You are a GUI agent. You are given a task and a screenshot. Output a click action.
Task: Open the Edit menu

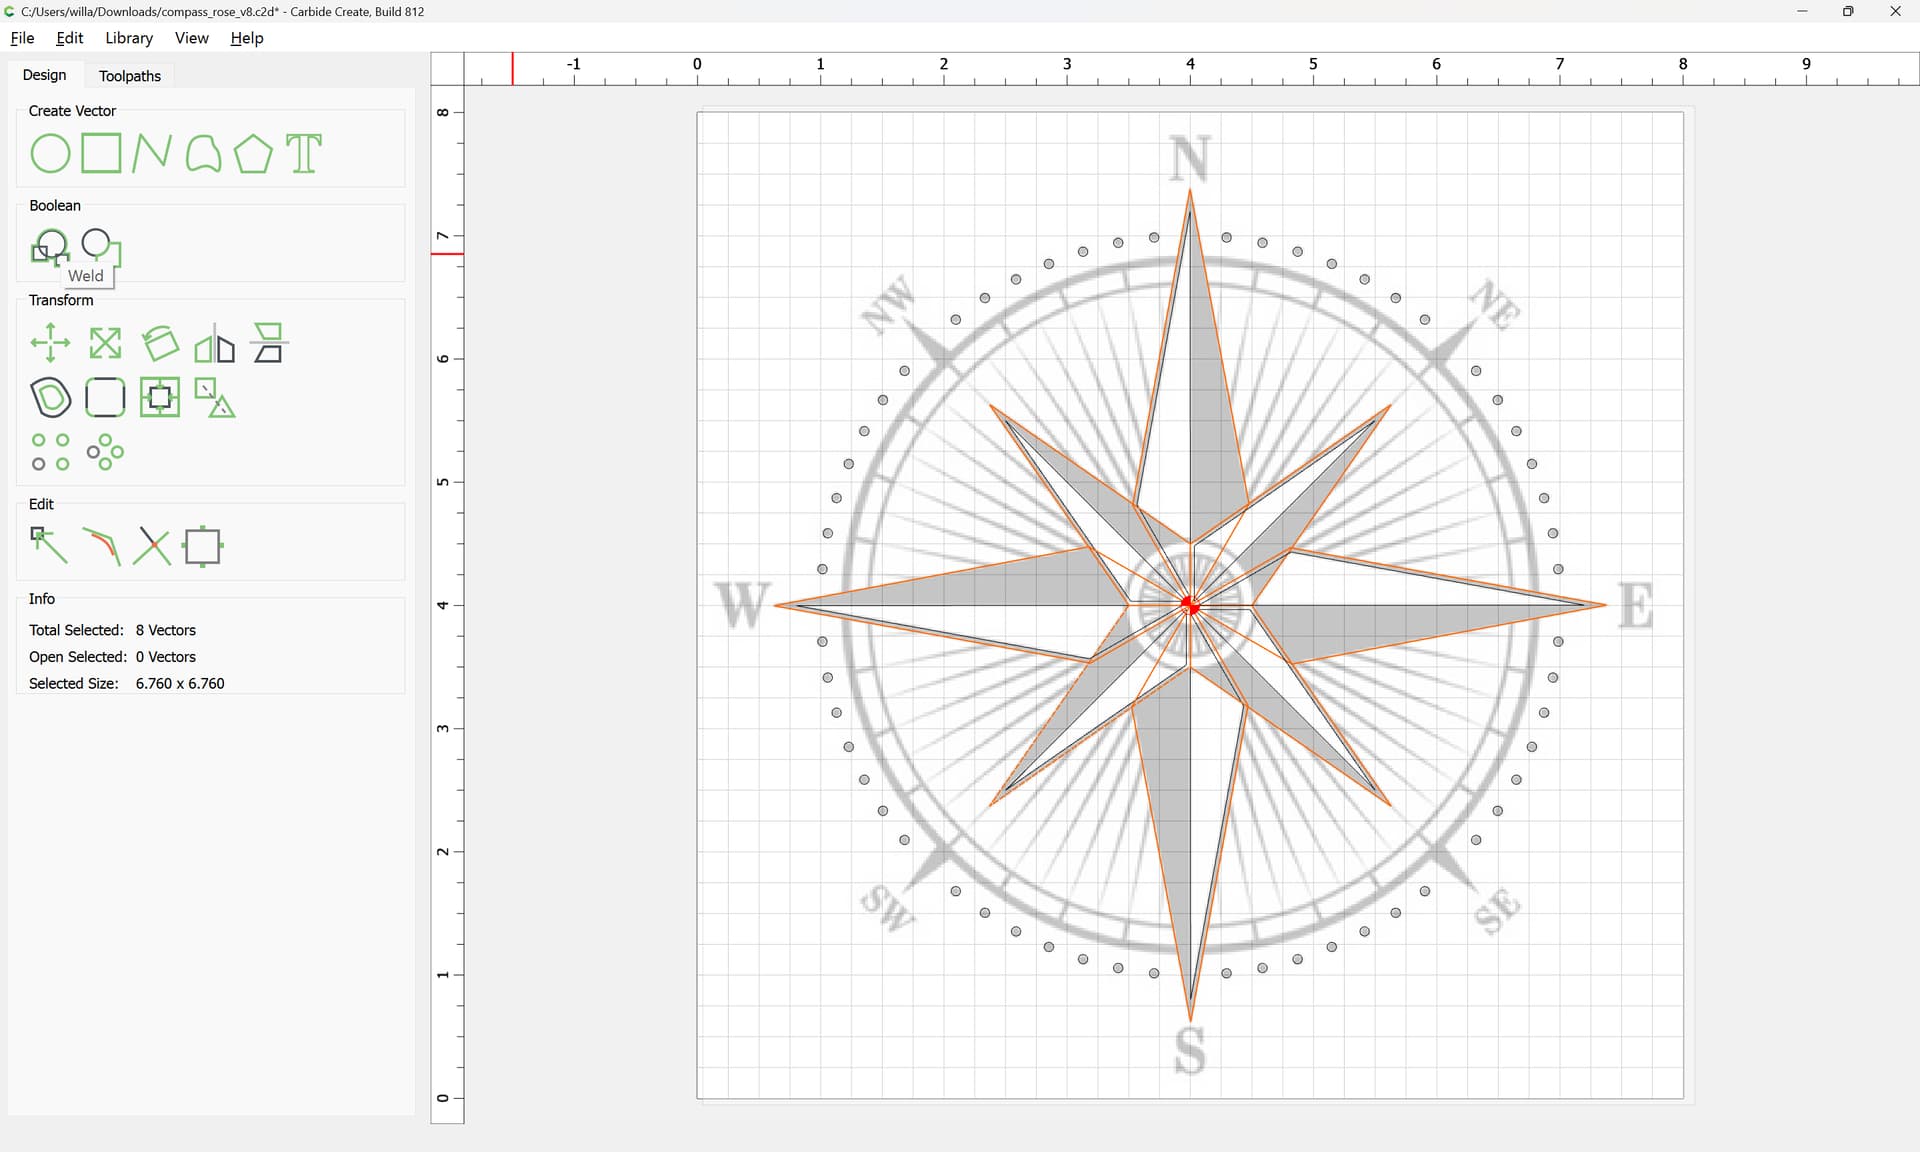tap(69, 38)
